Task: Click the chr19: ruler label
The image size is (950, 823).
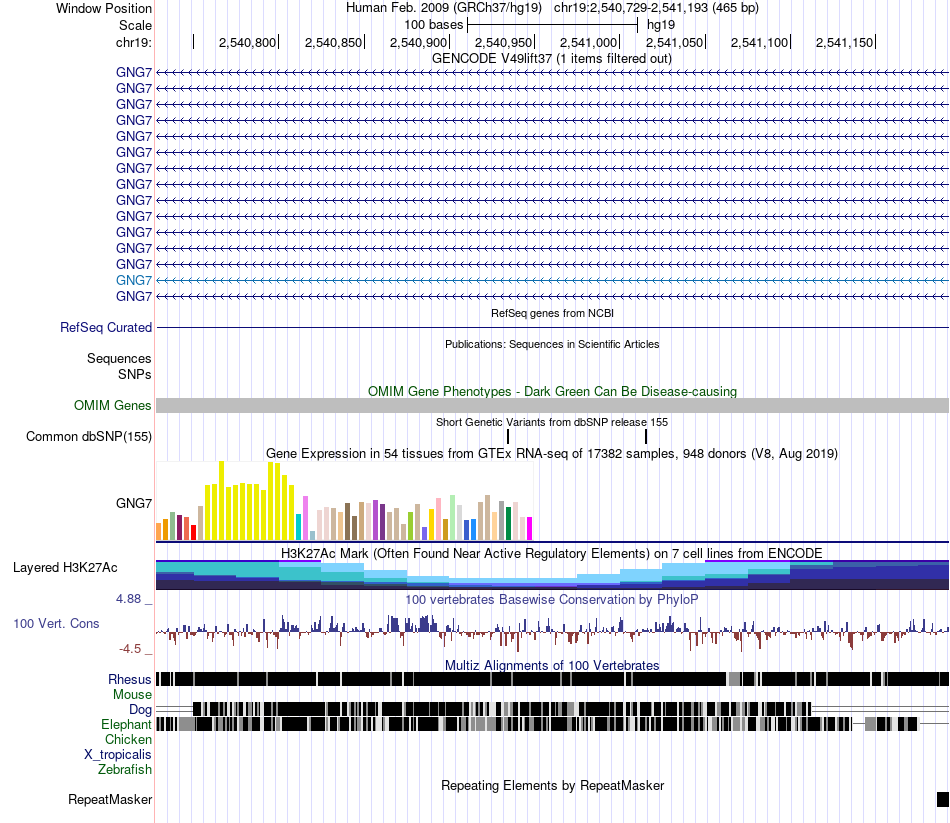Action: [133, 42]
